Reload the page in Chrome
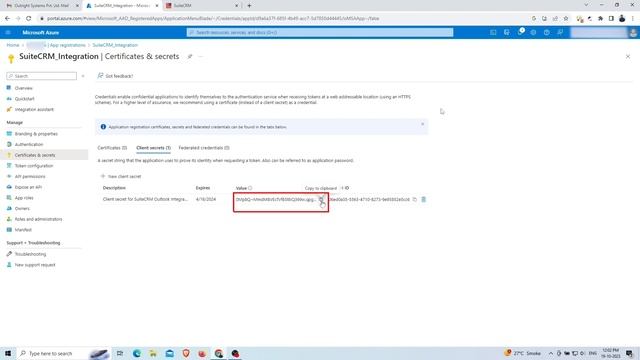Viewport: 640px width, 360px height. click(29, 18)
